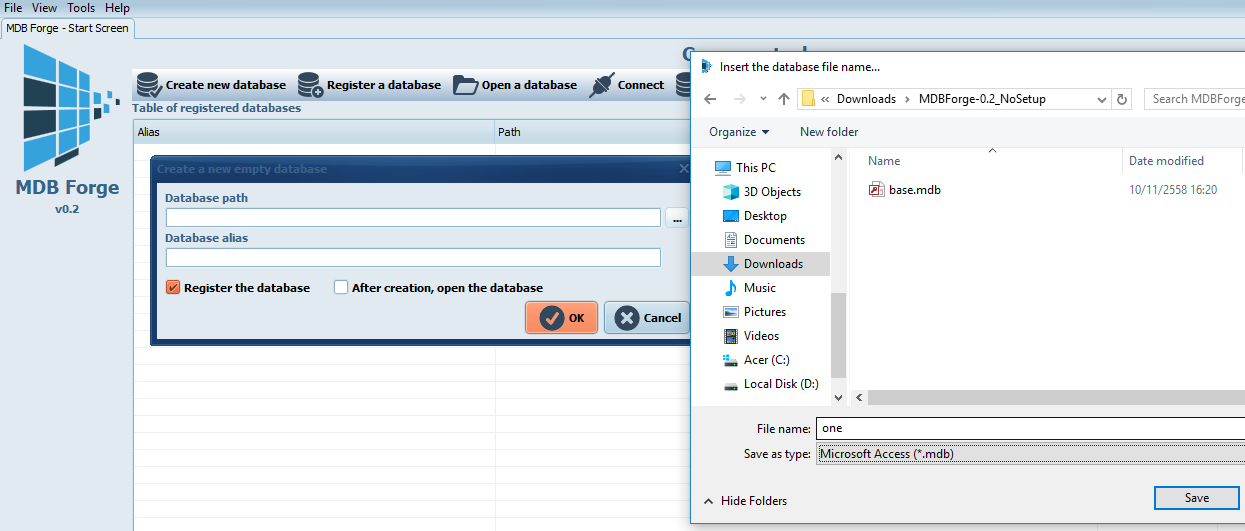1245x531 pixels.
Task: Enable After creation, open the database
Action: [x=341, y=288]
